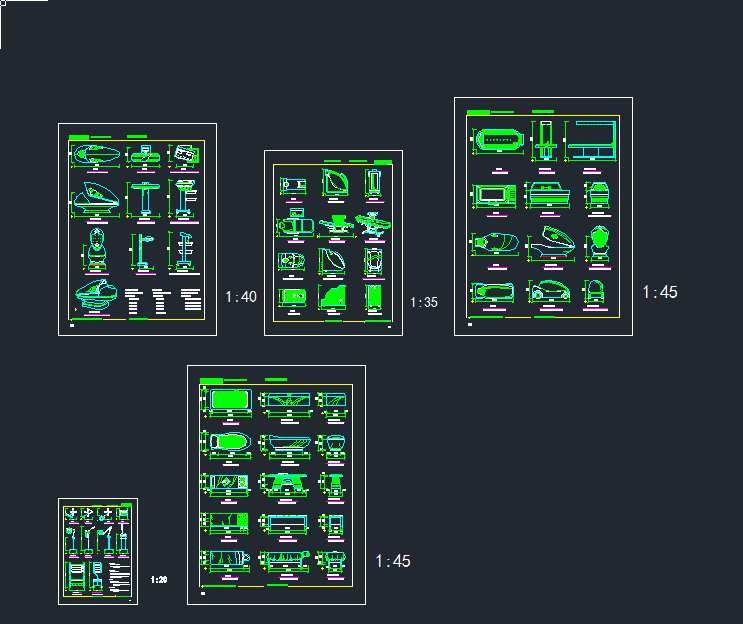The width and height of the screenshot is (743, 624).
Task: Click the 1:40 scale label
Action: 240,297
